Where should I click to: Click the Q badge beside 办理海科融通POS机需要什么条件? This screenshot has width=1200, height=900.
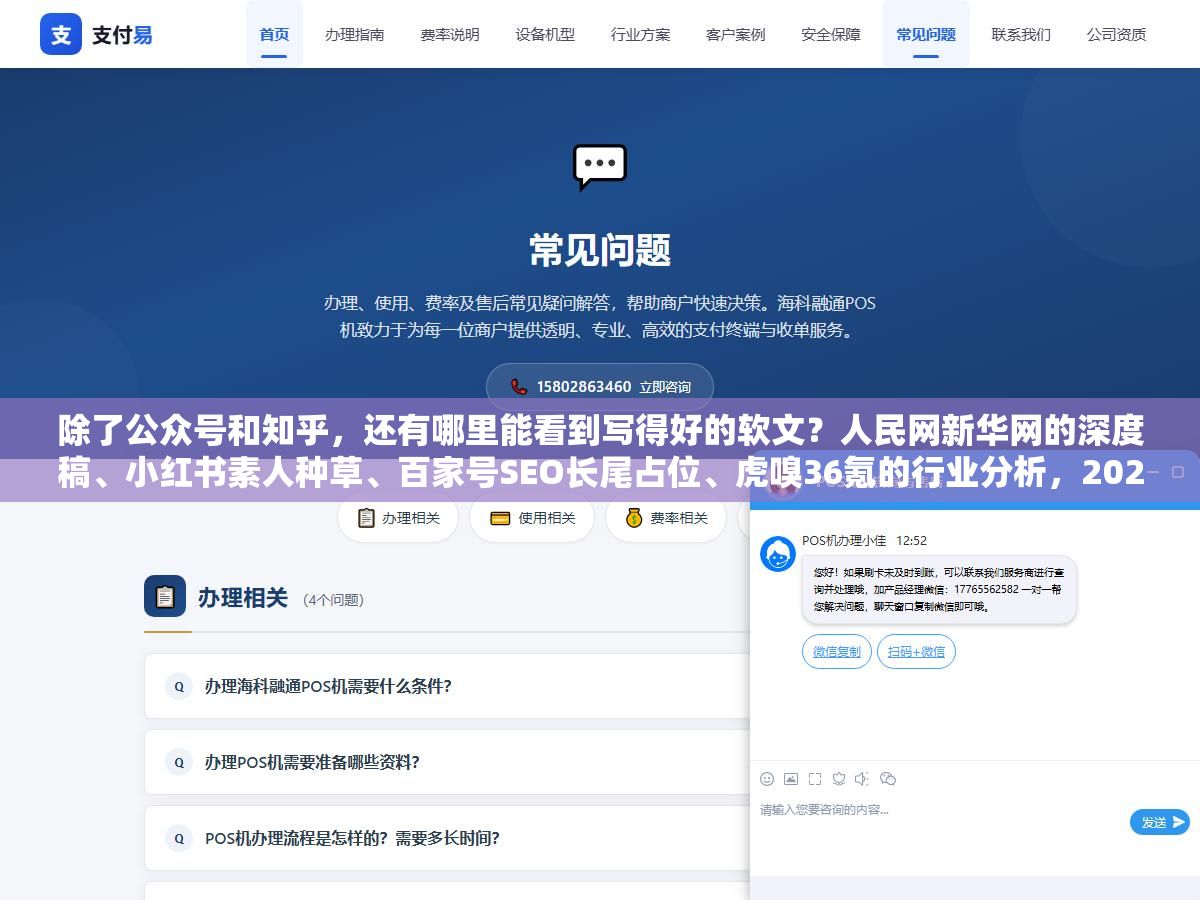tap(179, 686)
